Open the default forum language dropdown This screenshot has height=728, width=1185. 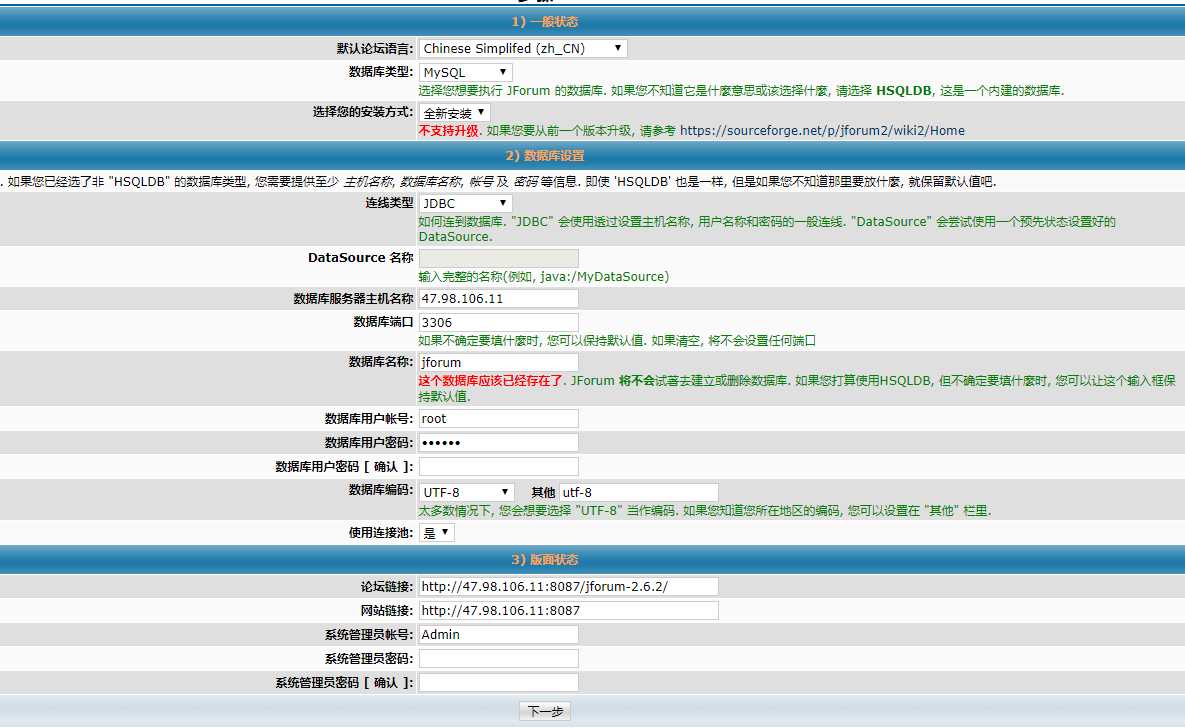[x=523, y=48]
